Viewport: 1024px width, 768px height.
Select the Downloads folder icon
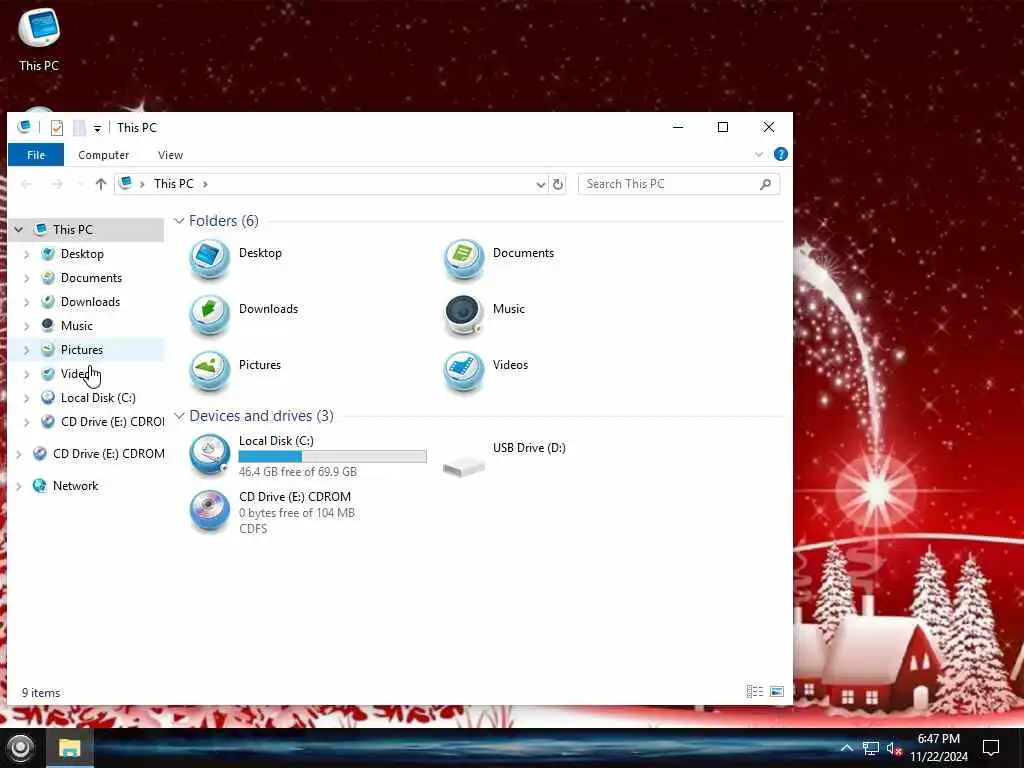[210, 315]
